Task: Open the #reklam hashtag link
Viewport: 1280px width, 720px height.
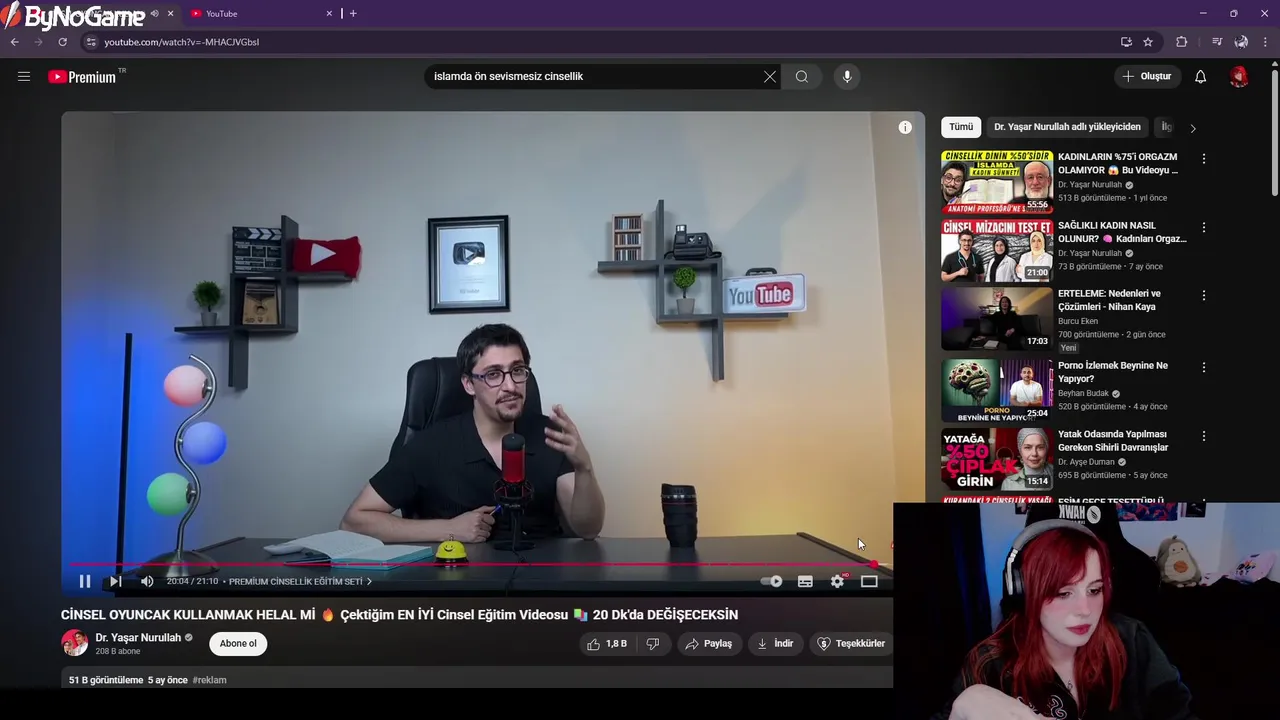Action: point(209,680)
